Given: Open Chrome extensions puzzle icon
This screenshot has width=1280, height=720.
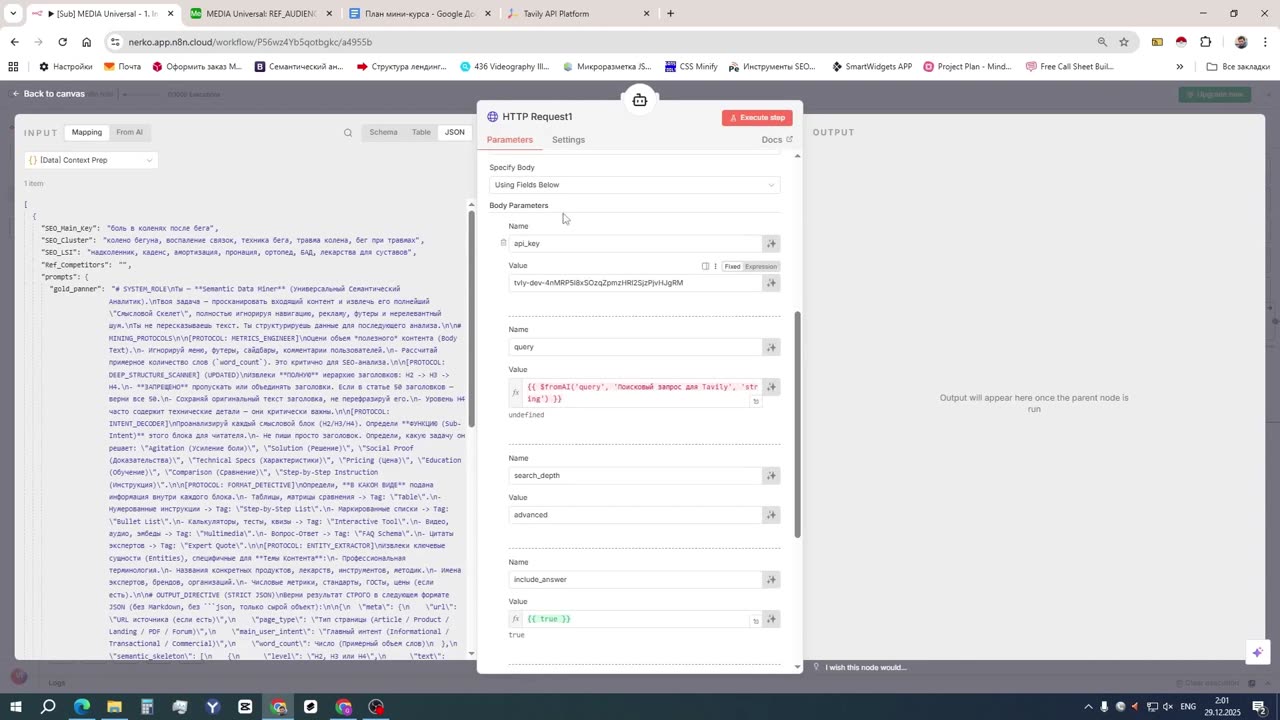Looking at the screenshot, I should coord(1205,42).
